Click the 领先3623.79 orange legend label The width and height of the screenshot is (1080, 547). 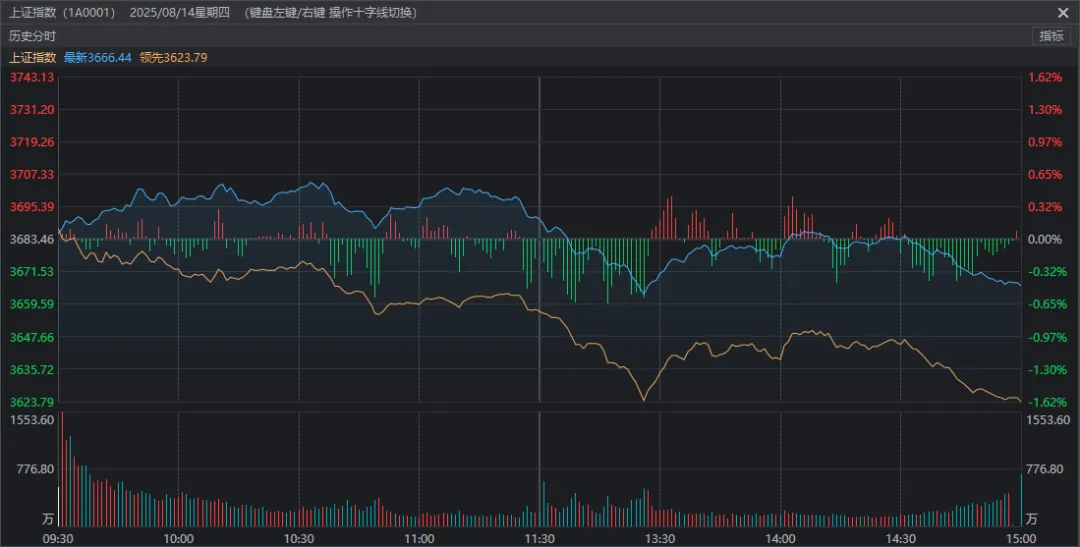click(x=173, y=58)
